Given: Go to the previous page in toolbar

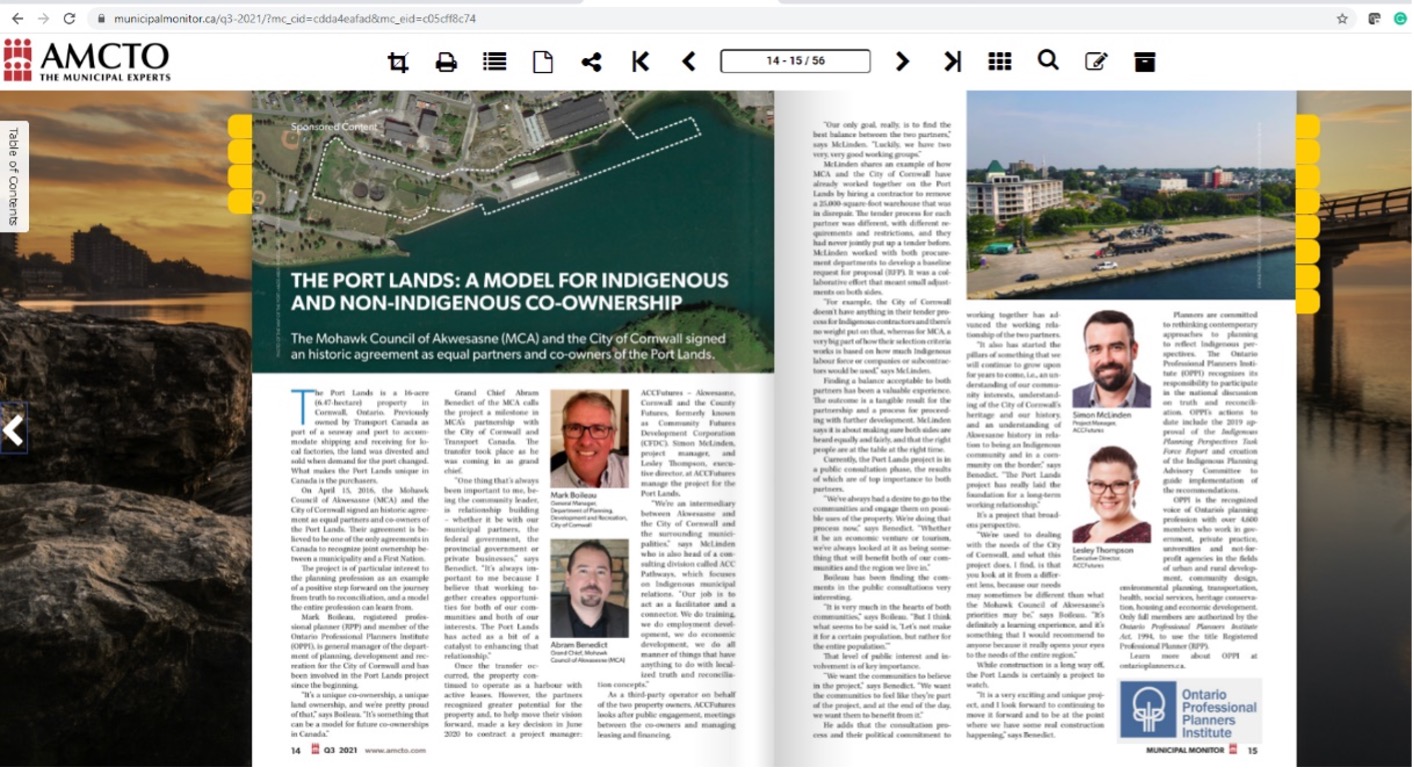Looking at the screenshot, I should pos(688,62).
